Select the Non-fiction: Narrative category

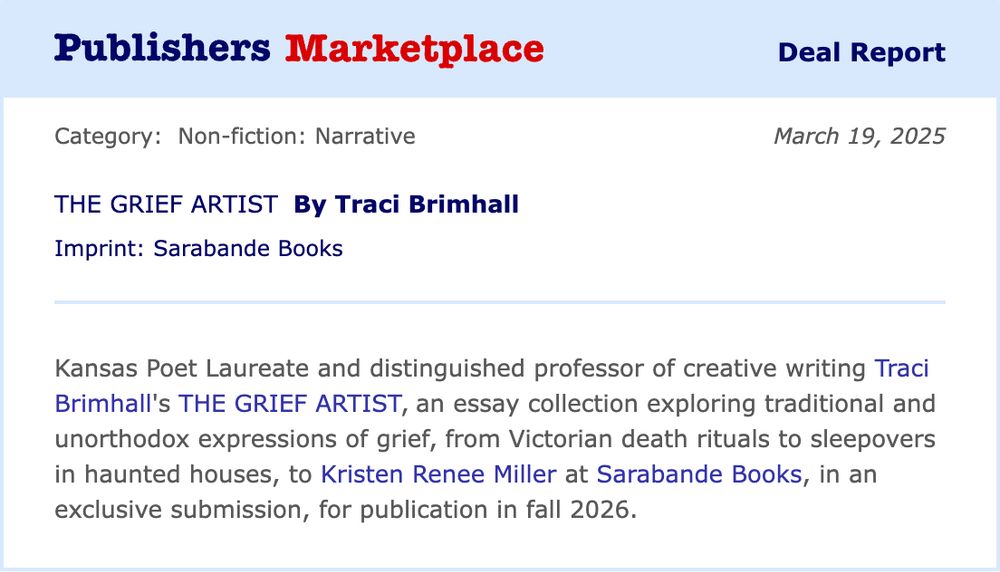point(297,136)
